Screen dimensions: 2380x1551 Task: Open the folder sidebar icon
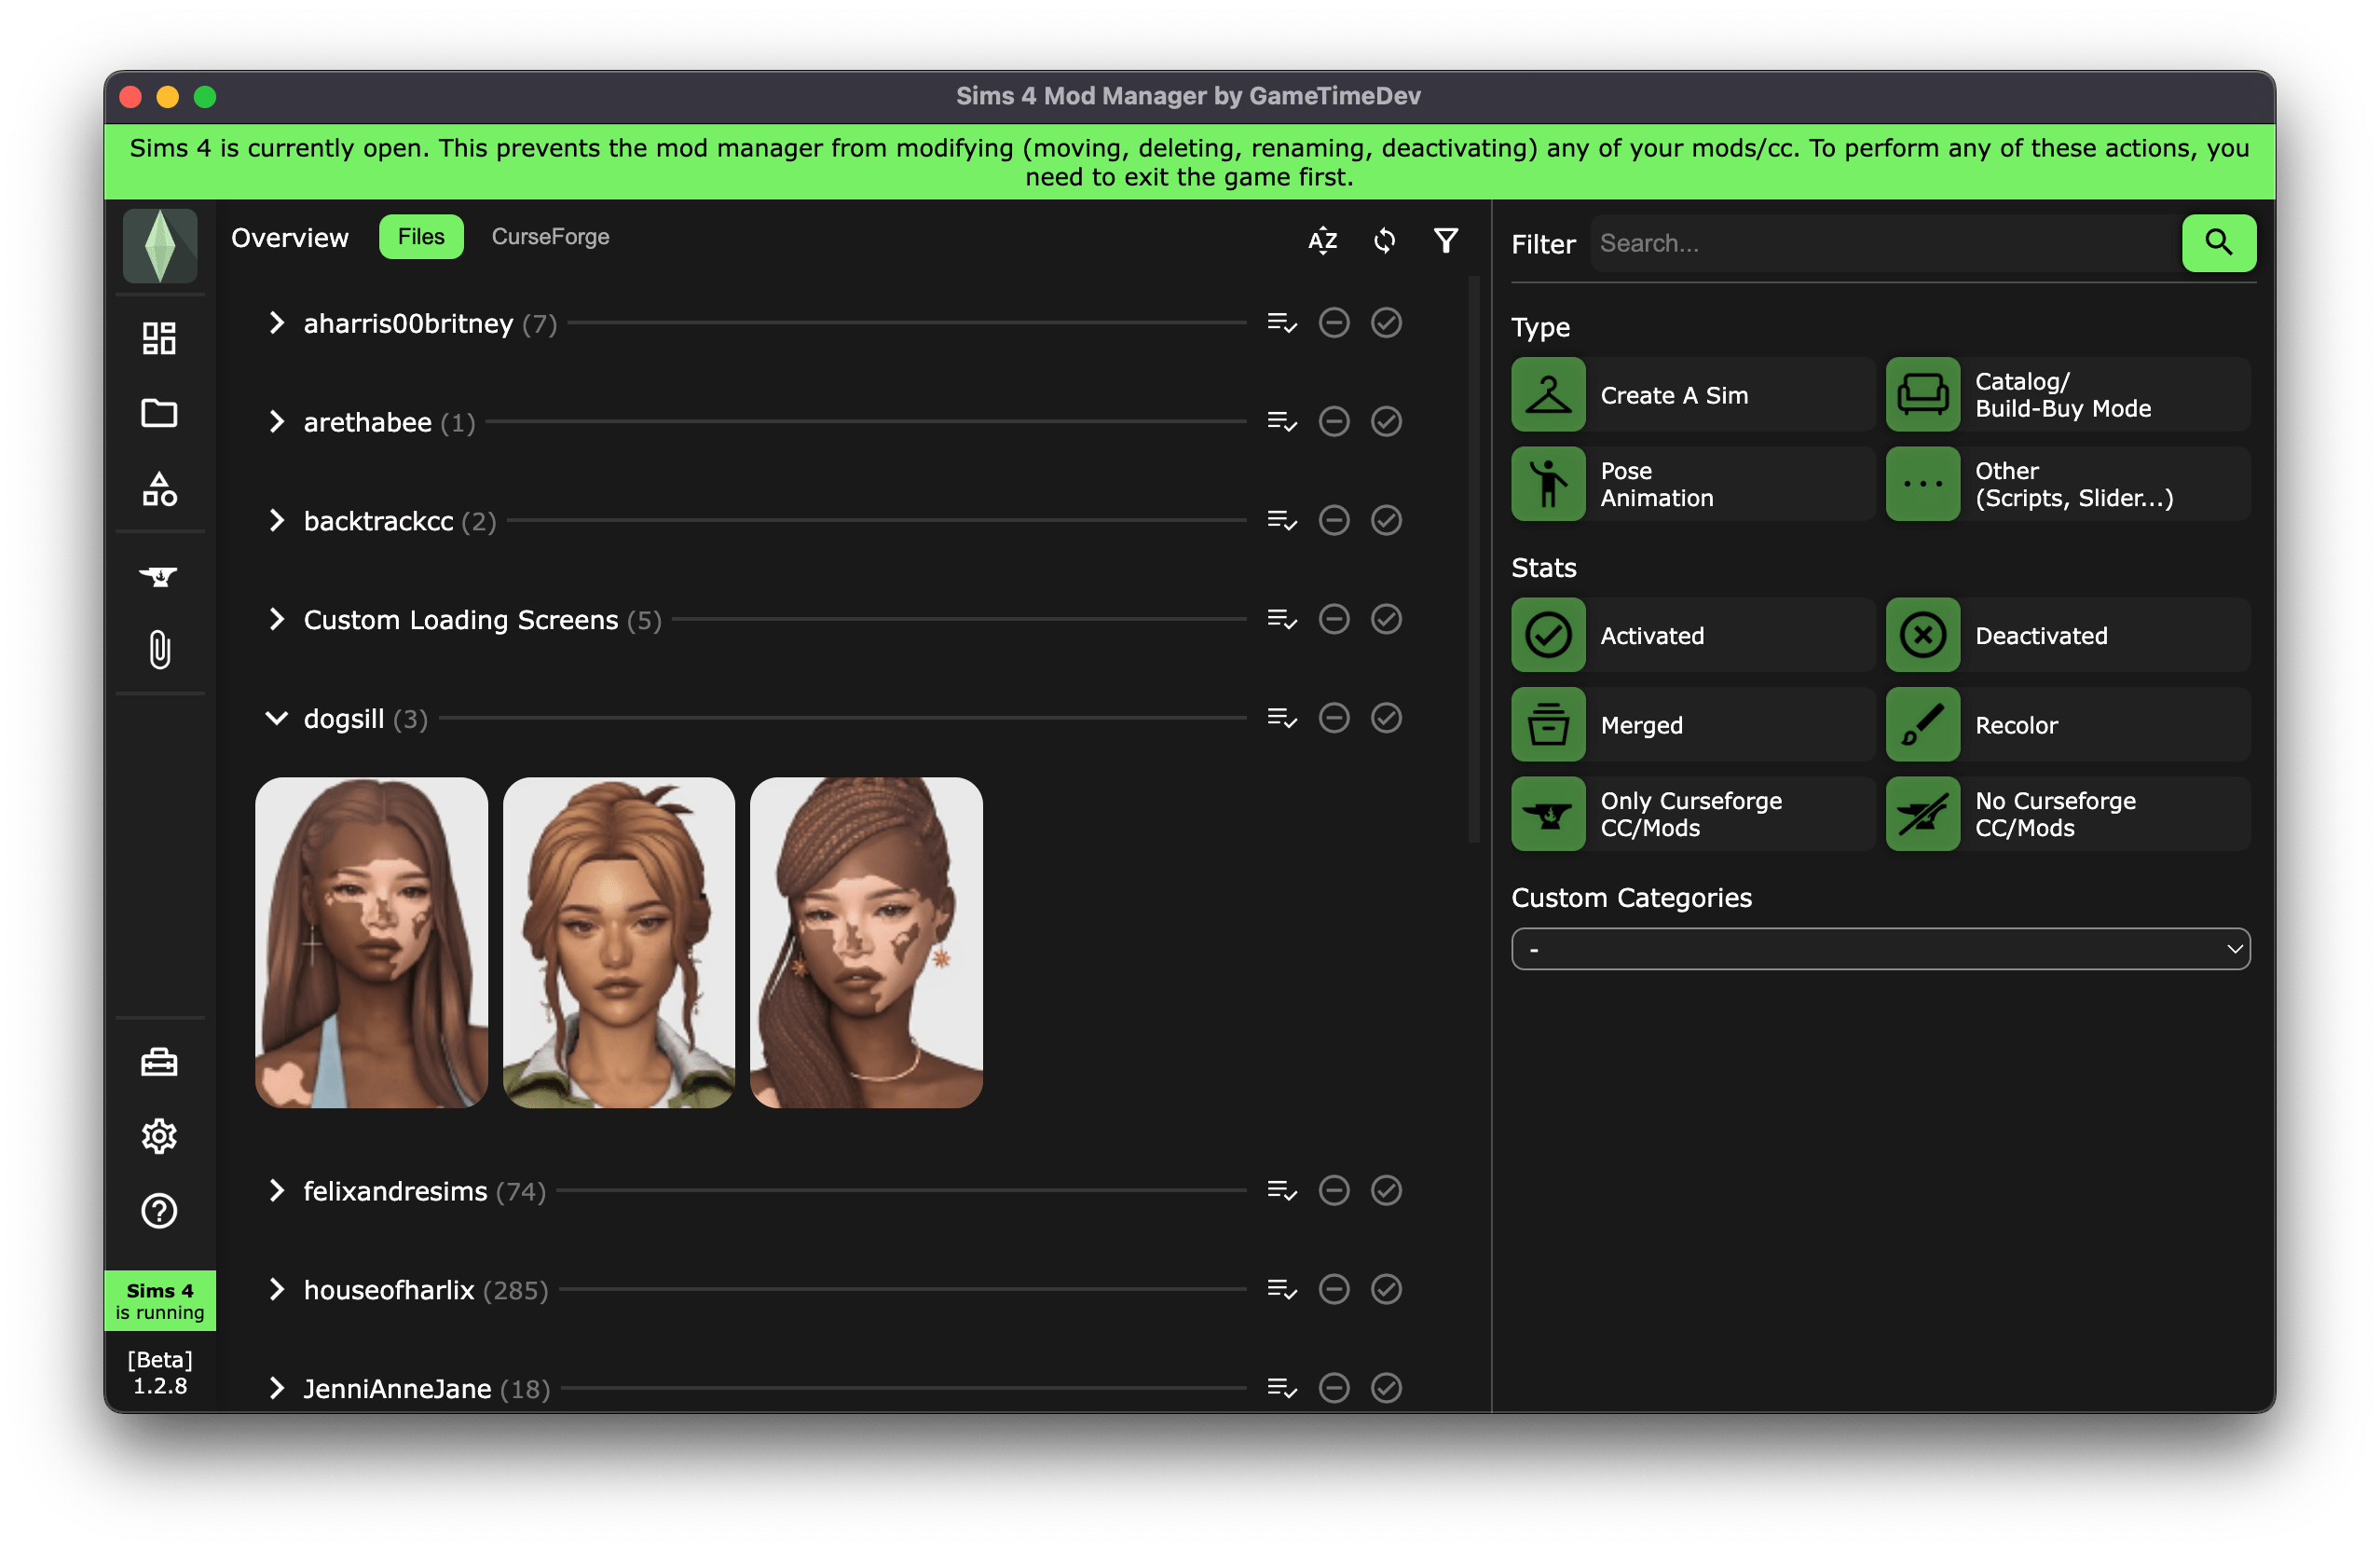[x=160, y=413]
